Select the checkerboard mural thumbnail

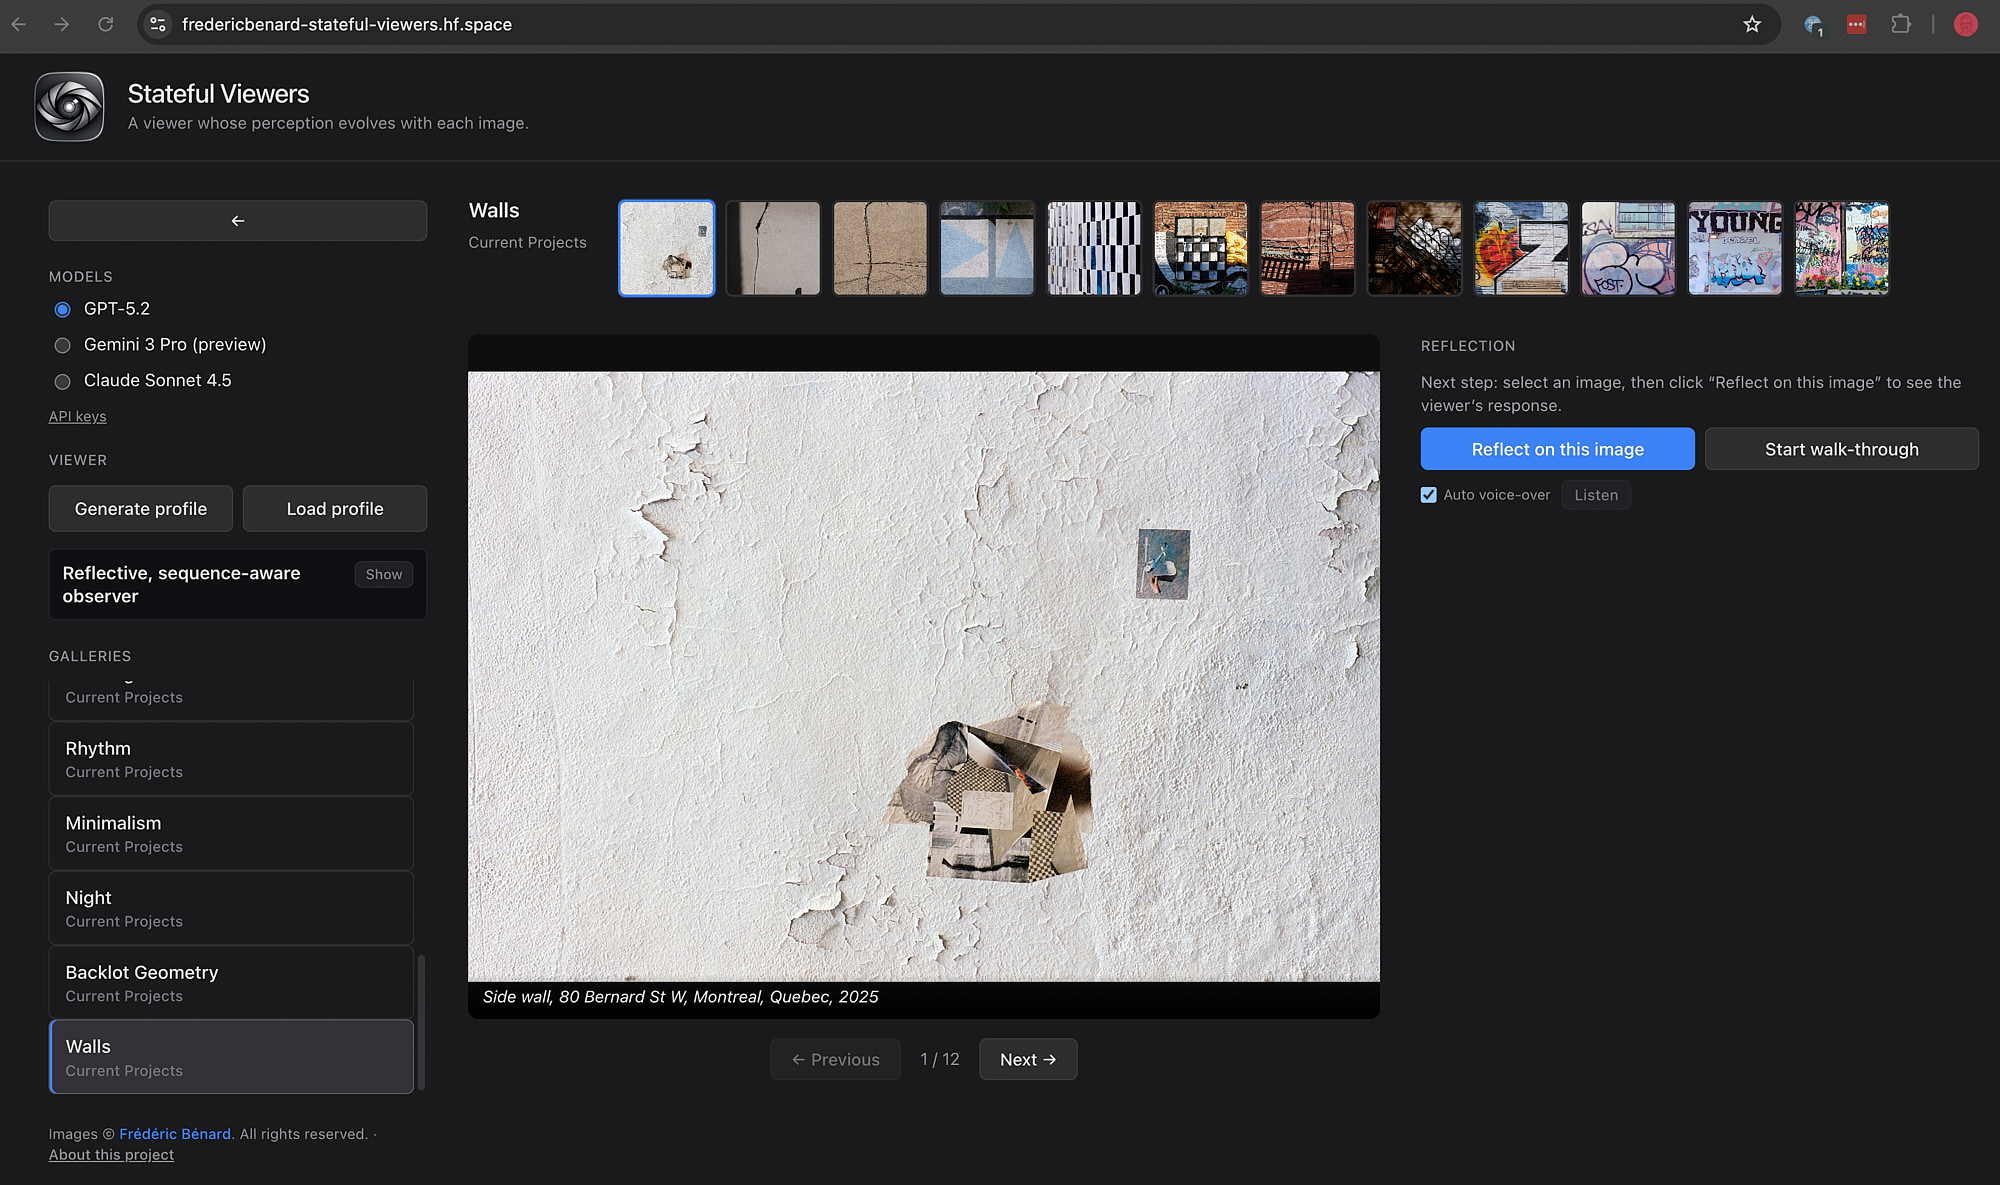(1200, 248)
